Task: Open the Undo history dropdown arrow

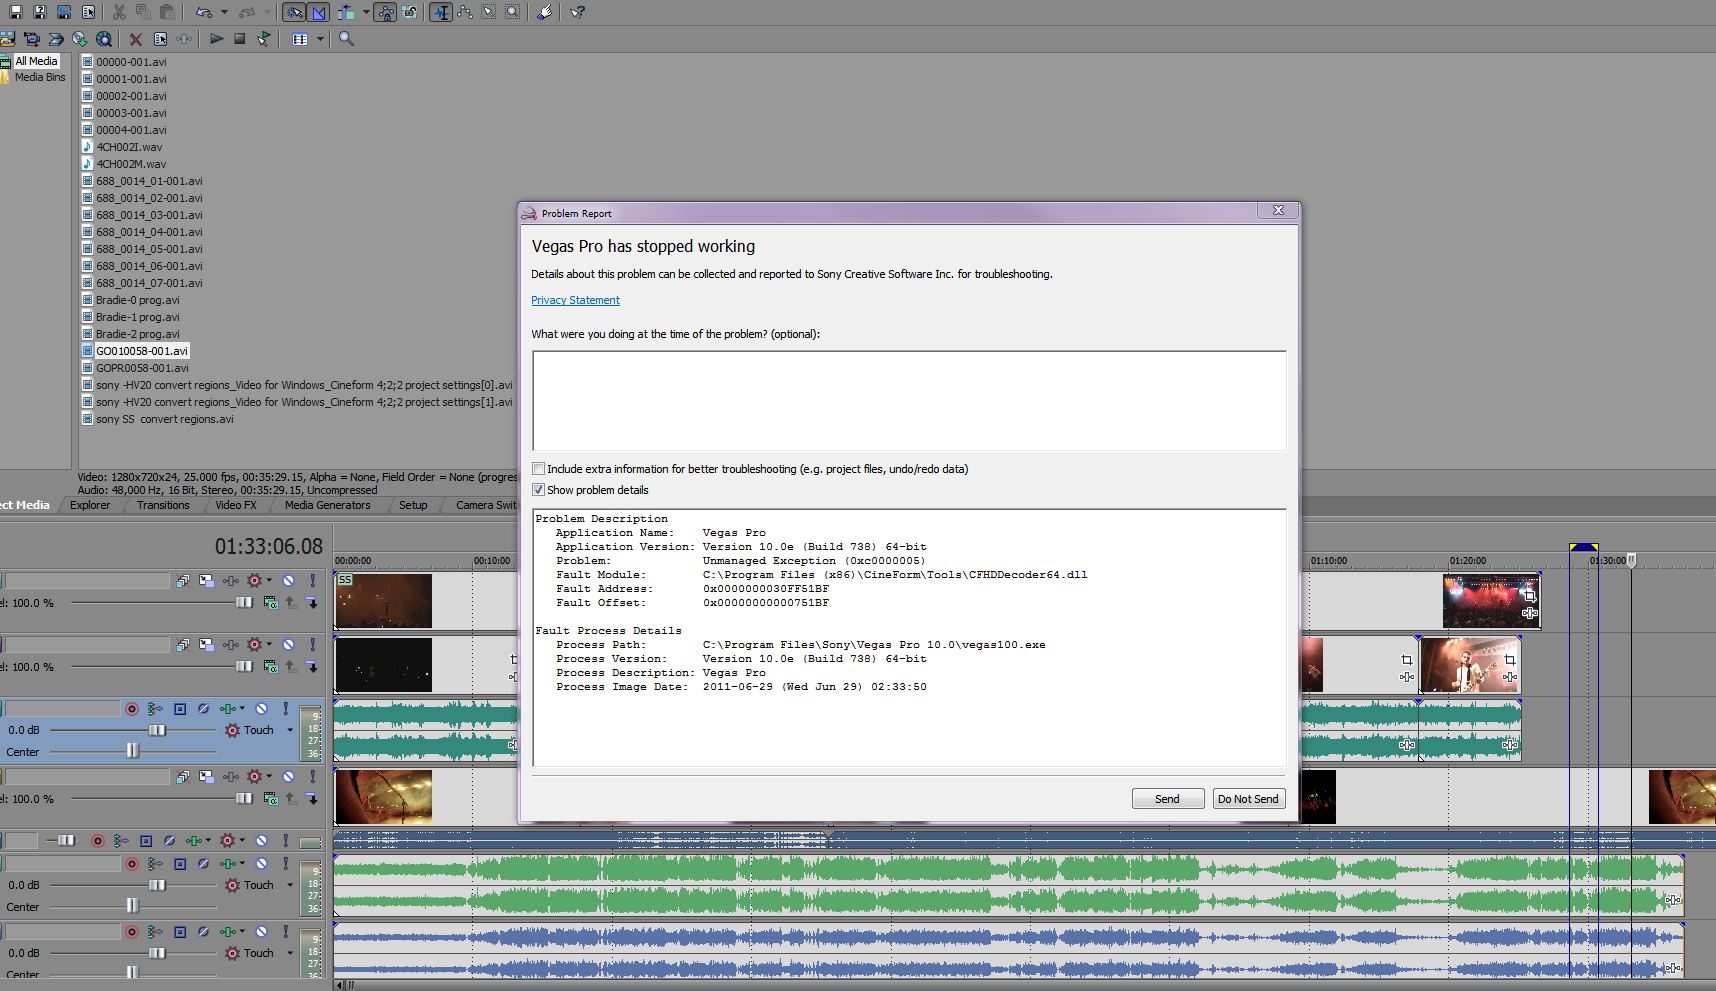Action: pyautogui.click(x=223, y=12)
